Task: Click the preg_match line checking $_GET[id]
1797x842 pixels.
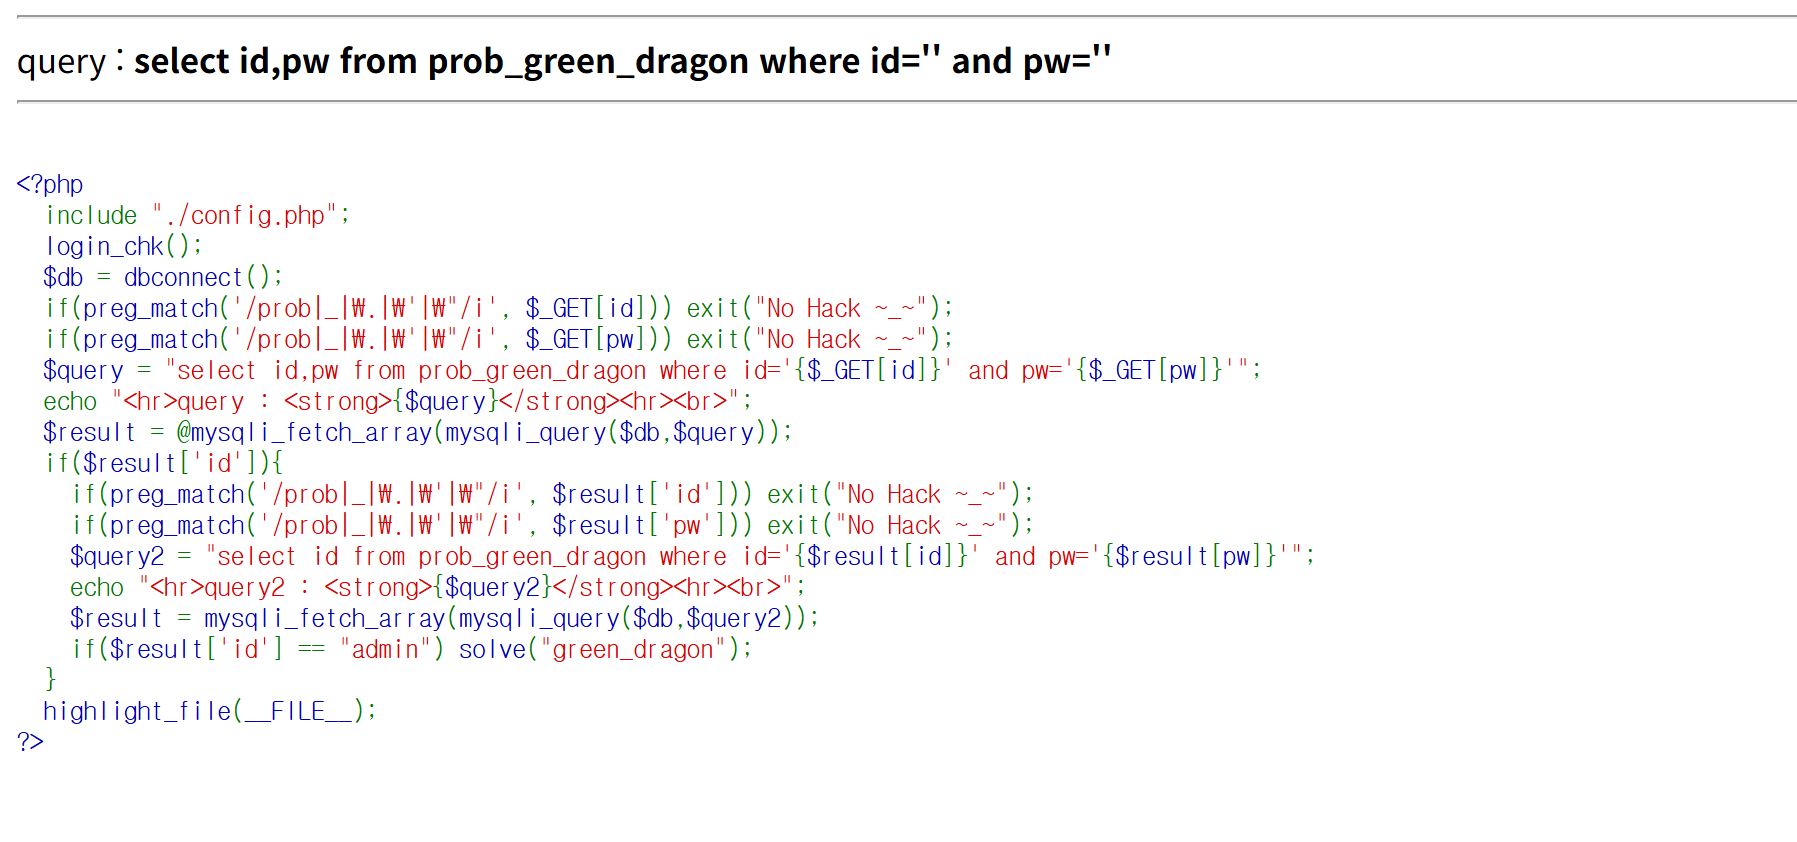Action: [x=498, y=308]
